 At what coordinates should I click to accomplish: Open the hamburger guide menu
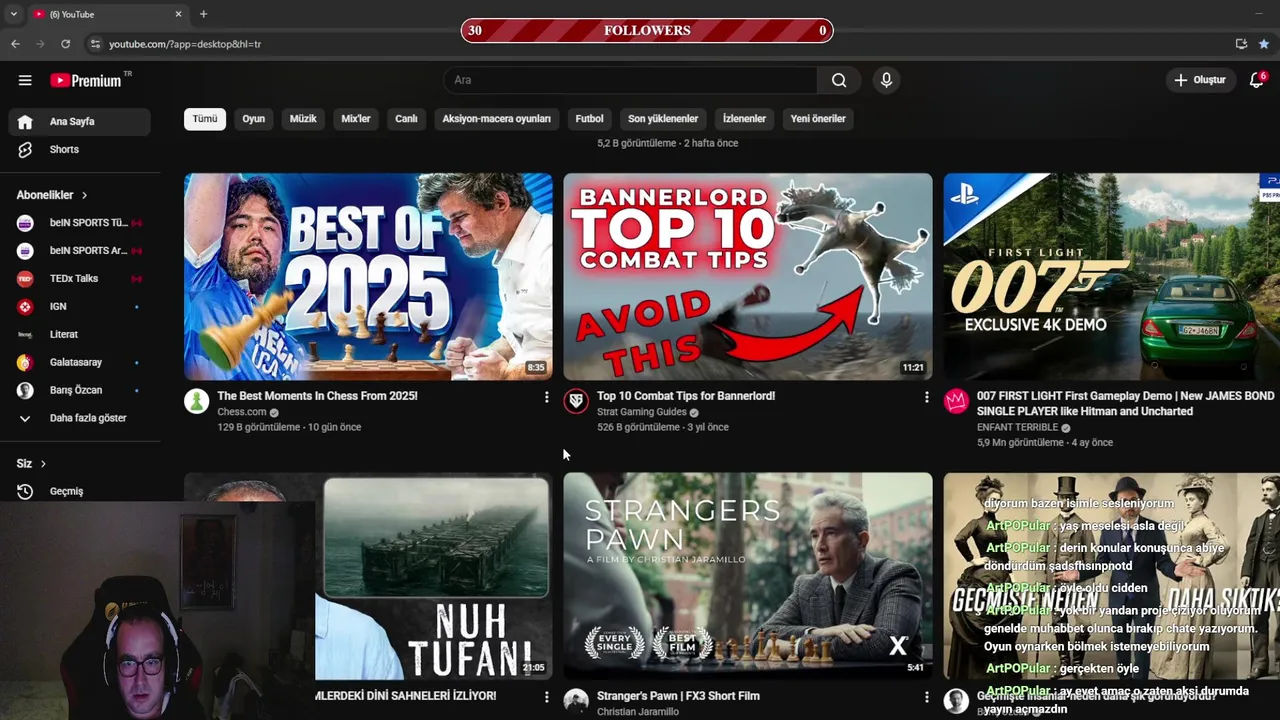click(x=25, y=80)
